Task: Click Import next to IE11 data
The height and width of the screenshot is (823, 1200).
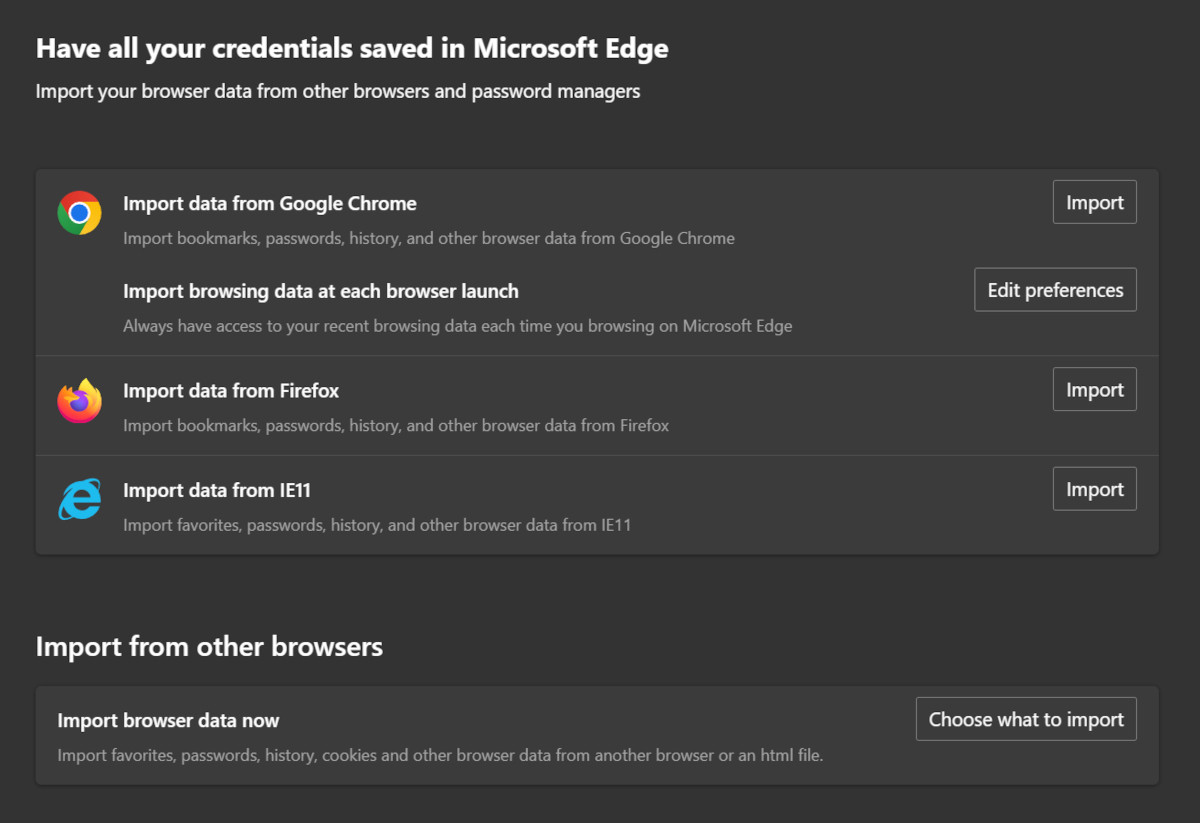Action: (1094, 488)
